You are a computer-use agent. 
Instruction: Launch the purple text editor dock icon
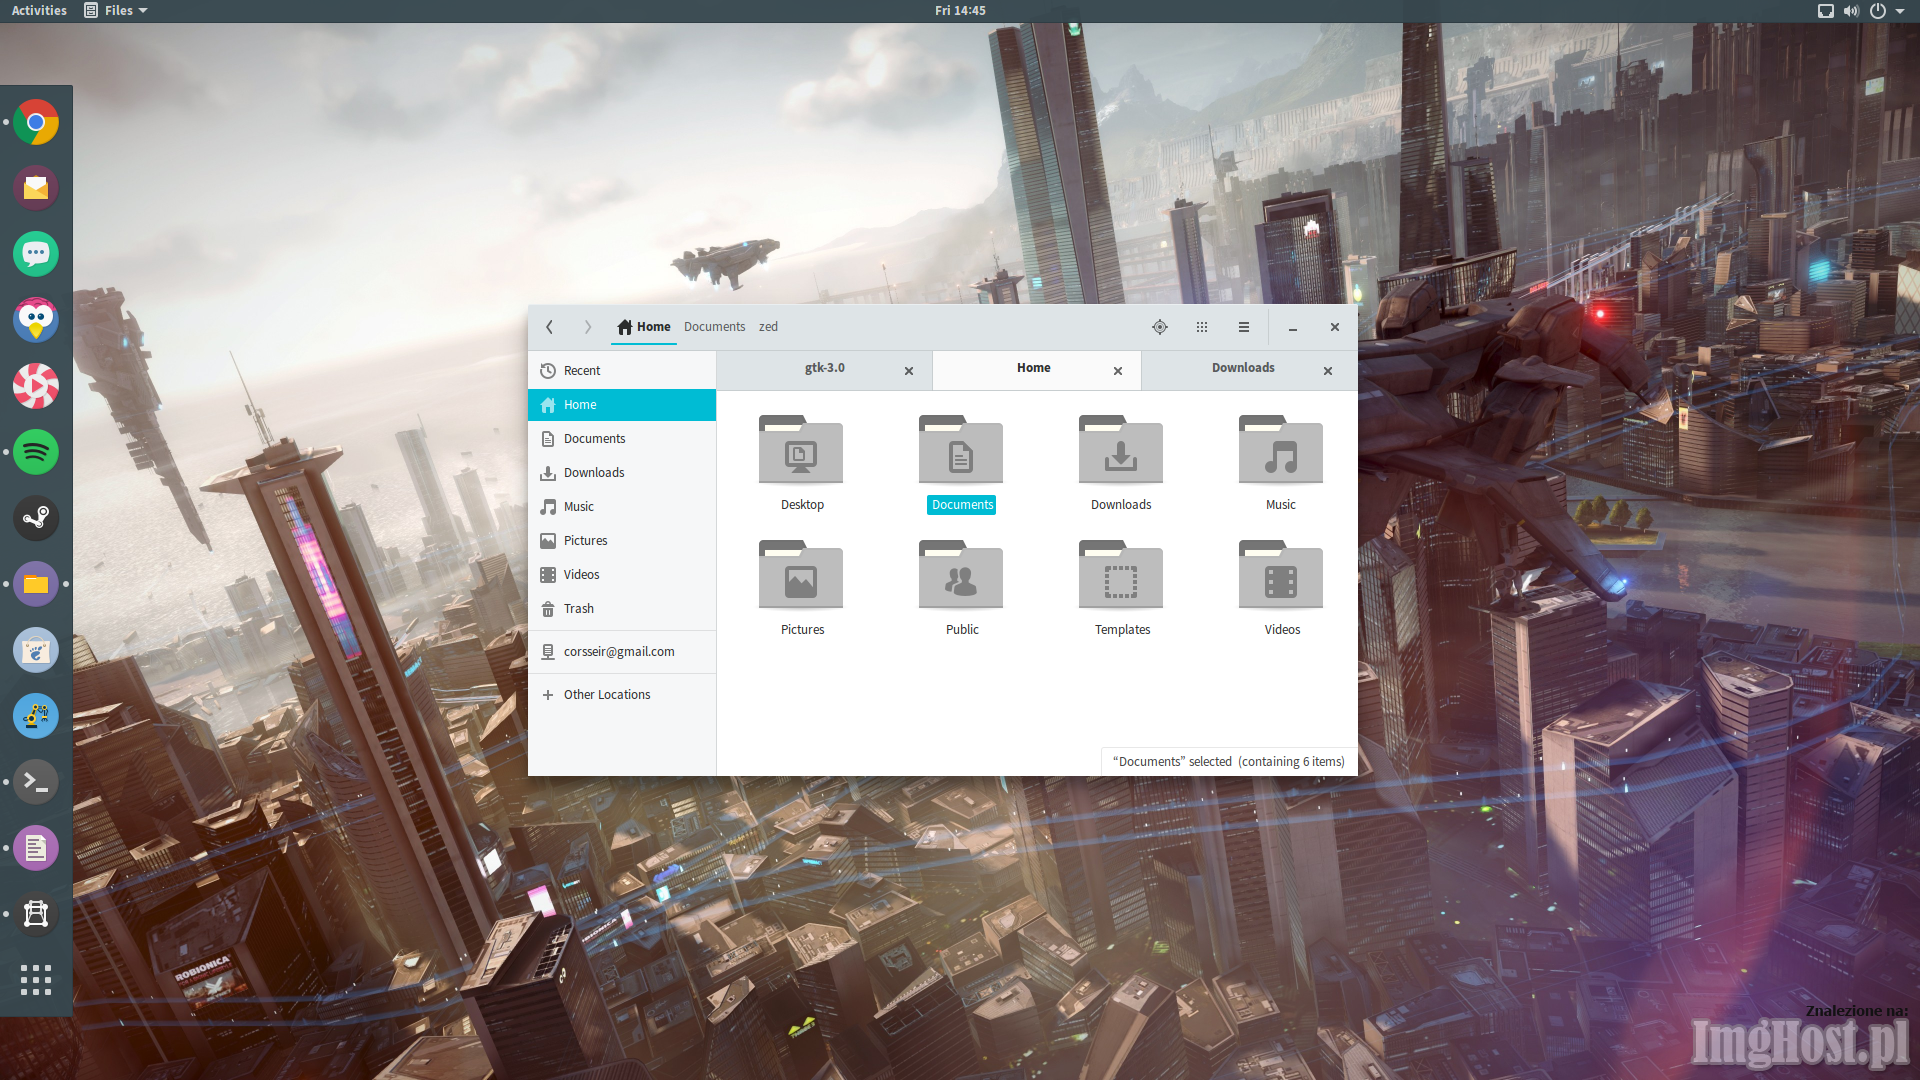click(36, 848)
